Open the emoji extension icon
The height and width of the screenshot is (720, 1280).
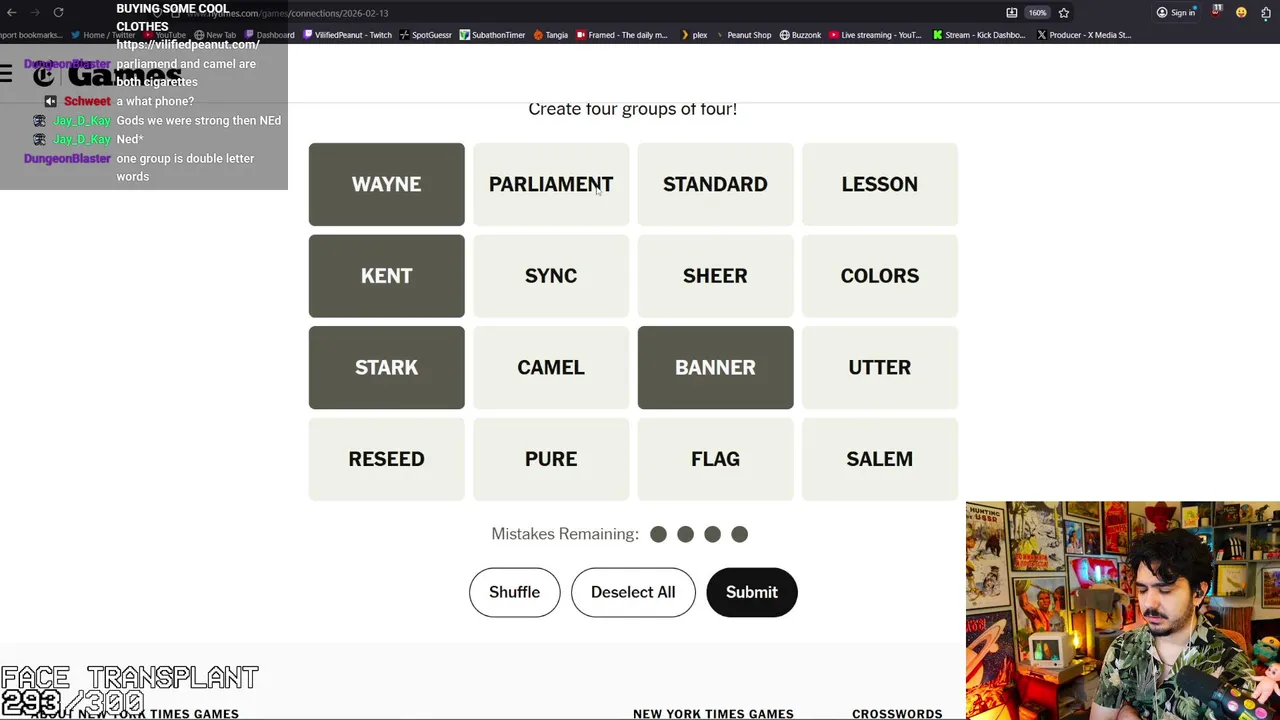[x=1241, y=13]
